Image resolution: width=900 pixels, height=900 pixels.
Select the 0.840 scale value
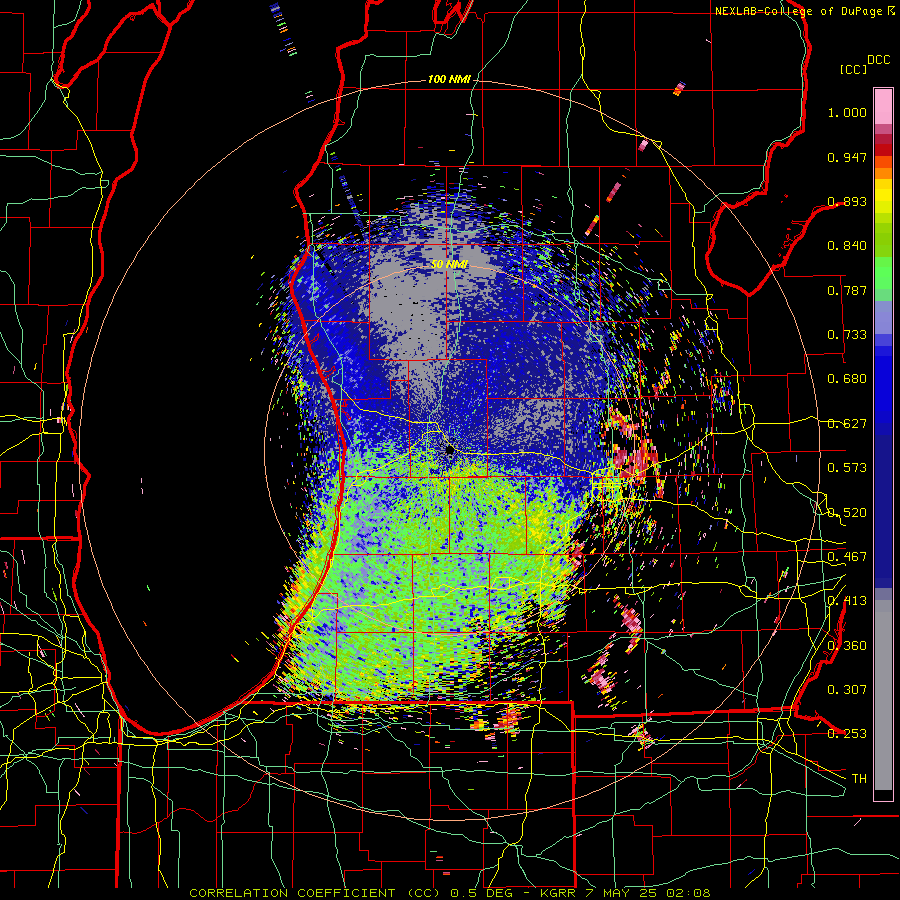(x=847, y=246)
